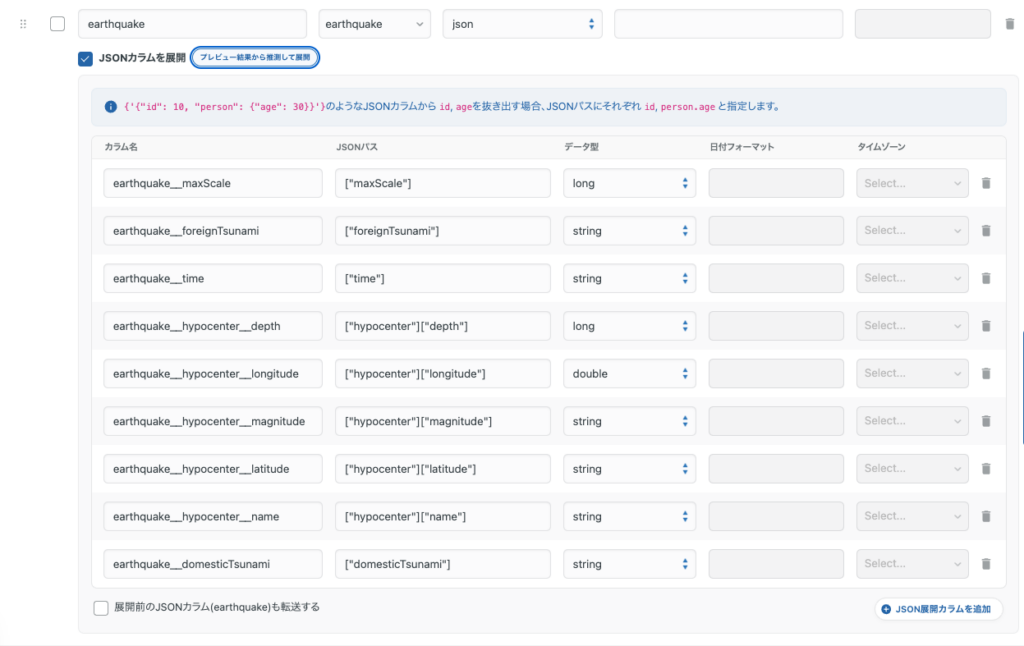Tick the selection checkbox left of earthquake

pyautogui.click(x=58, y=24)
